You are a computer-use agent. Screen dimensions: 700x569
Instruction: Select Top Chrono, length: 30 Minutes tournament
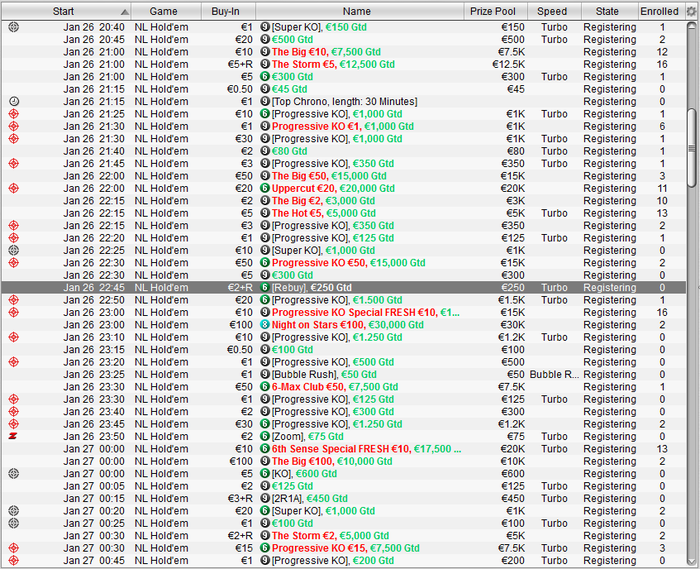point(344,101)
